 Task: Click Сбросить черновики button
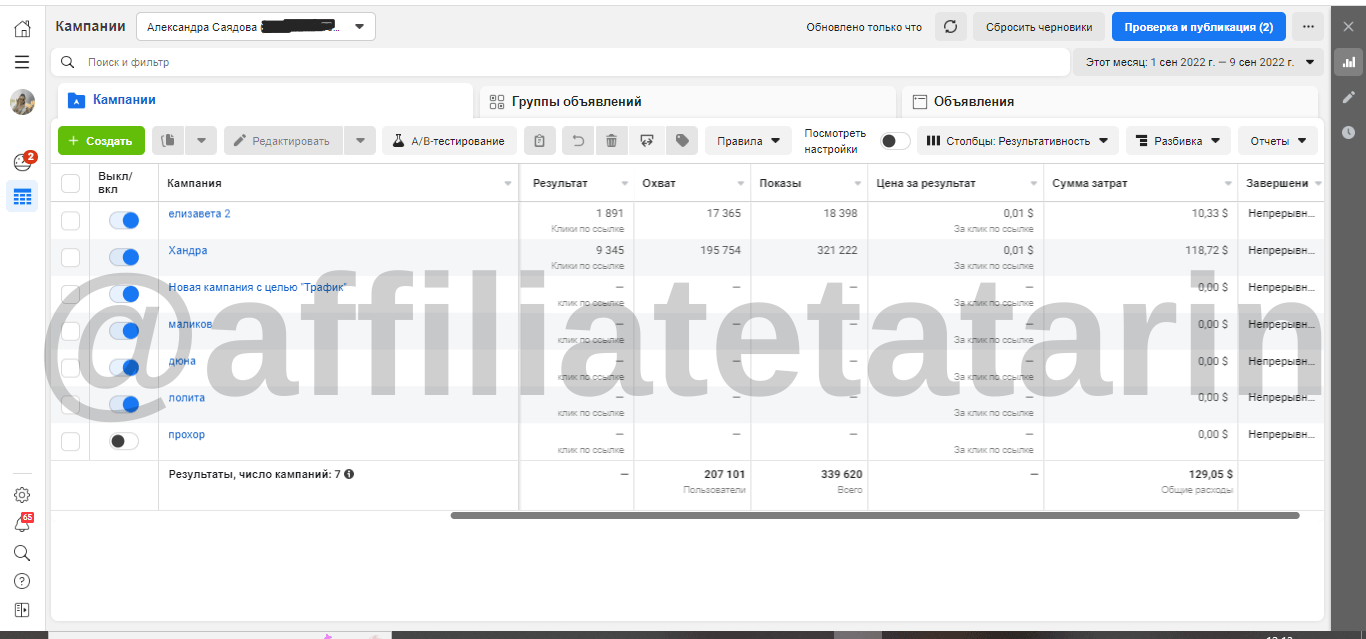1039,27
